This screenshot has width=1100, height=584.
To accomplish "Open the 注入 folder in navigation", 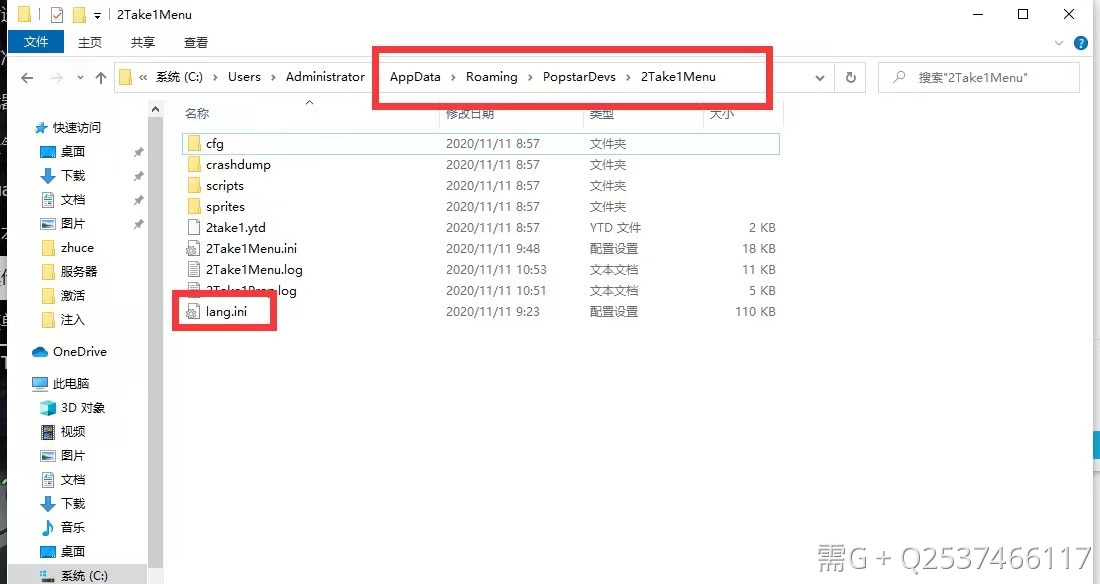I will click(x=73, y=319).
